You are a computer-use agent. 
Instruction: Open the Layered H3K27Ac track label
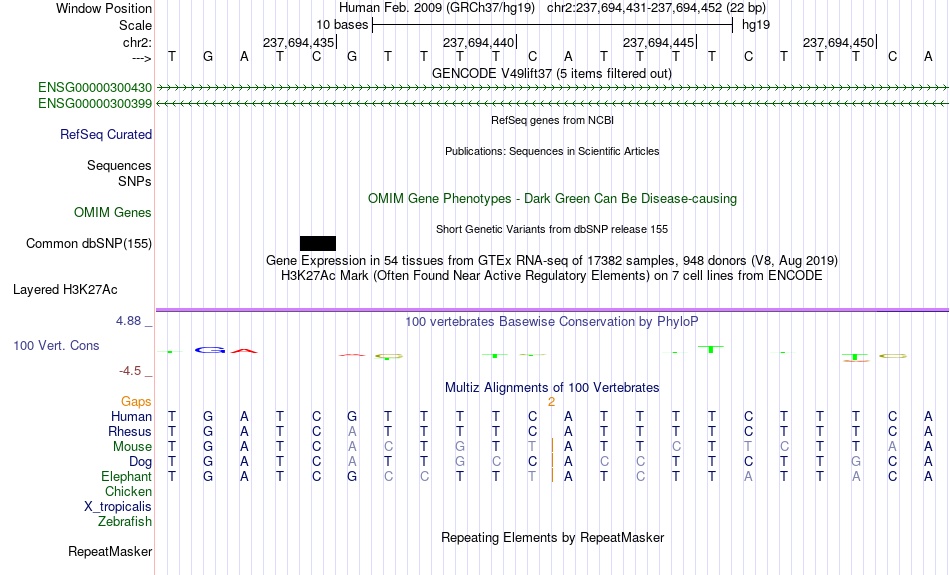click(x=65, y=290)
